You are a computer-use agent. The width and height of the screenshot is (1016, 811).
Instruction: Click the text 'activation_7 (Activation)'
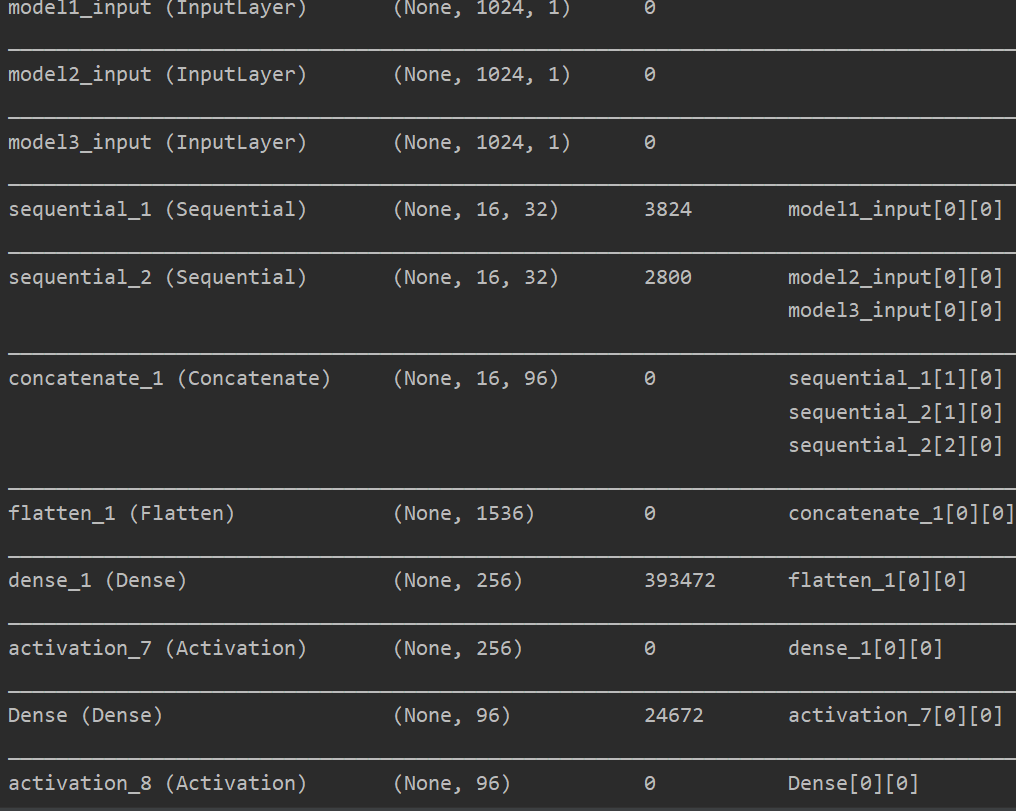pos(157,648)
